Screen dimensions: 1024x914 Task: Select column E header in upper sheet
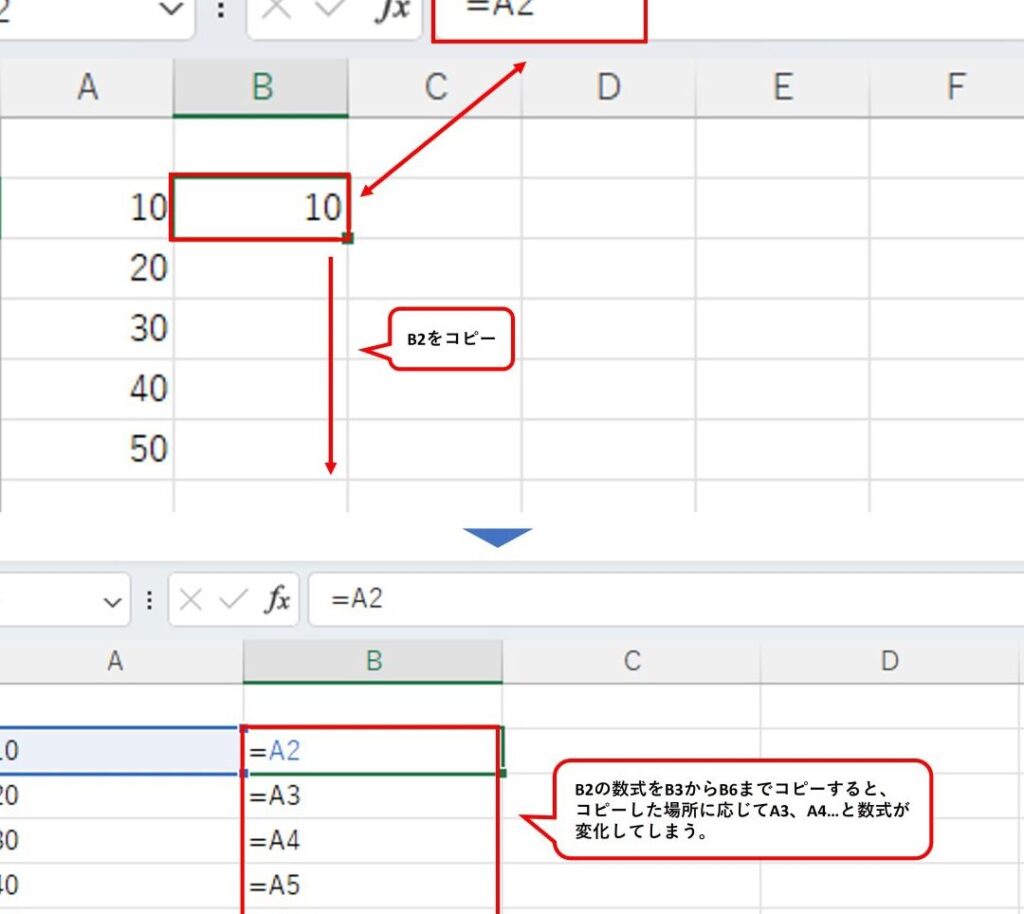tap(782, 87)
